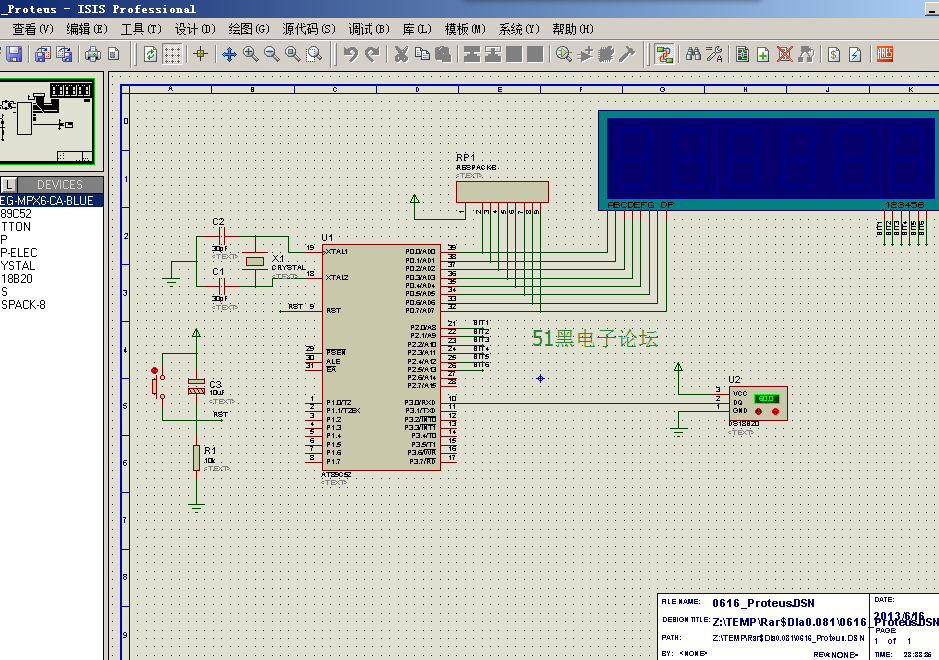Click the DS18B20 green temperature readout
939x660 pixels.
[767, 398]
